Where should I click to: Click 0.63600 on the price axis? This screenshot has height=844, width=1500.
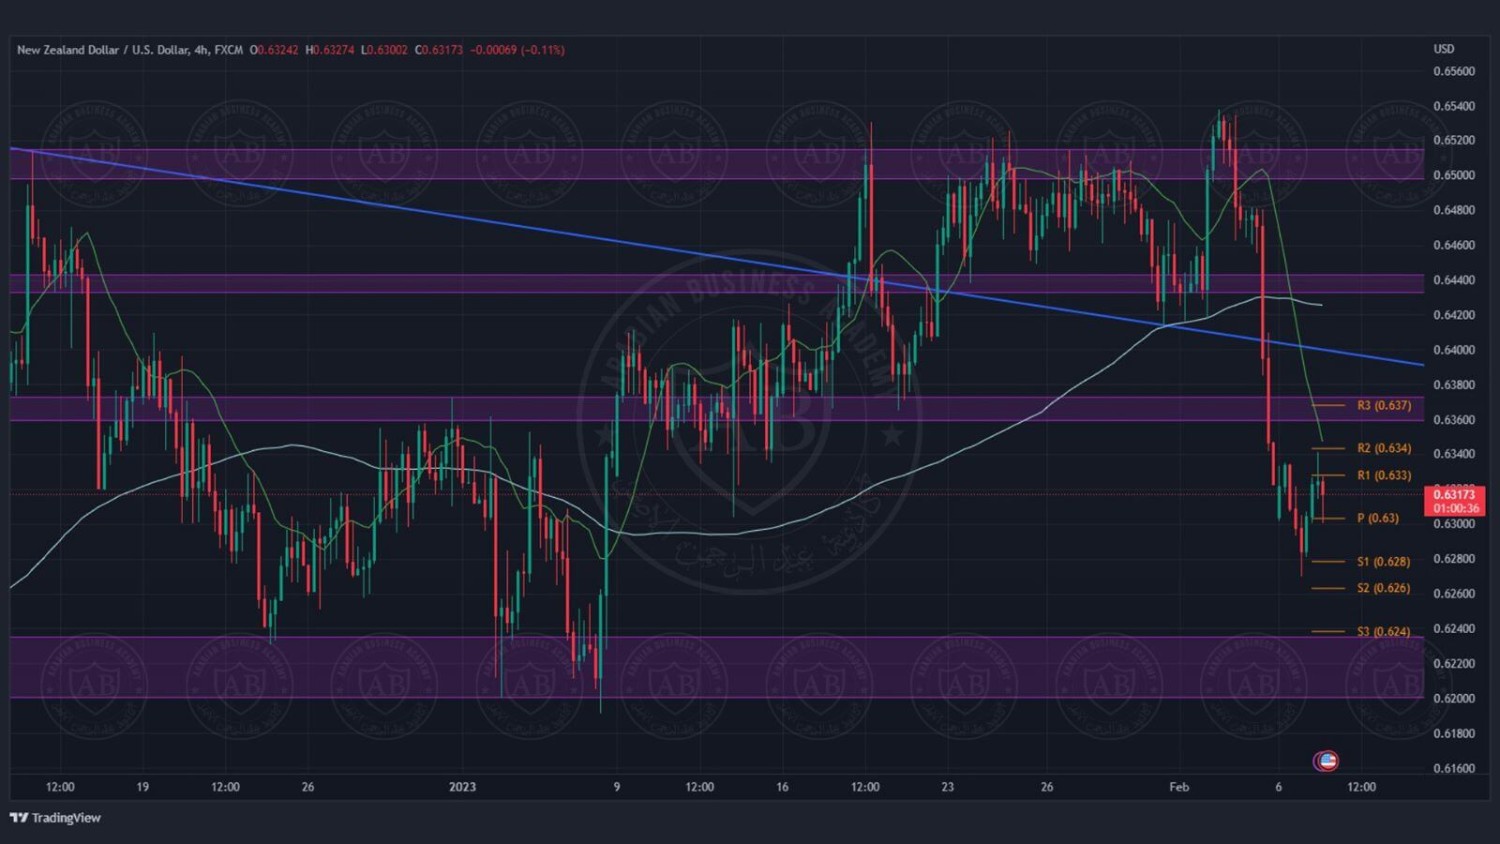pyautogui.click(x=1454, y=420)
